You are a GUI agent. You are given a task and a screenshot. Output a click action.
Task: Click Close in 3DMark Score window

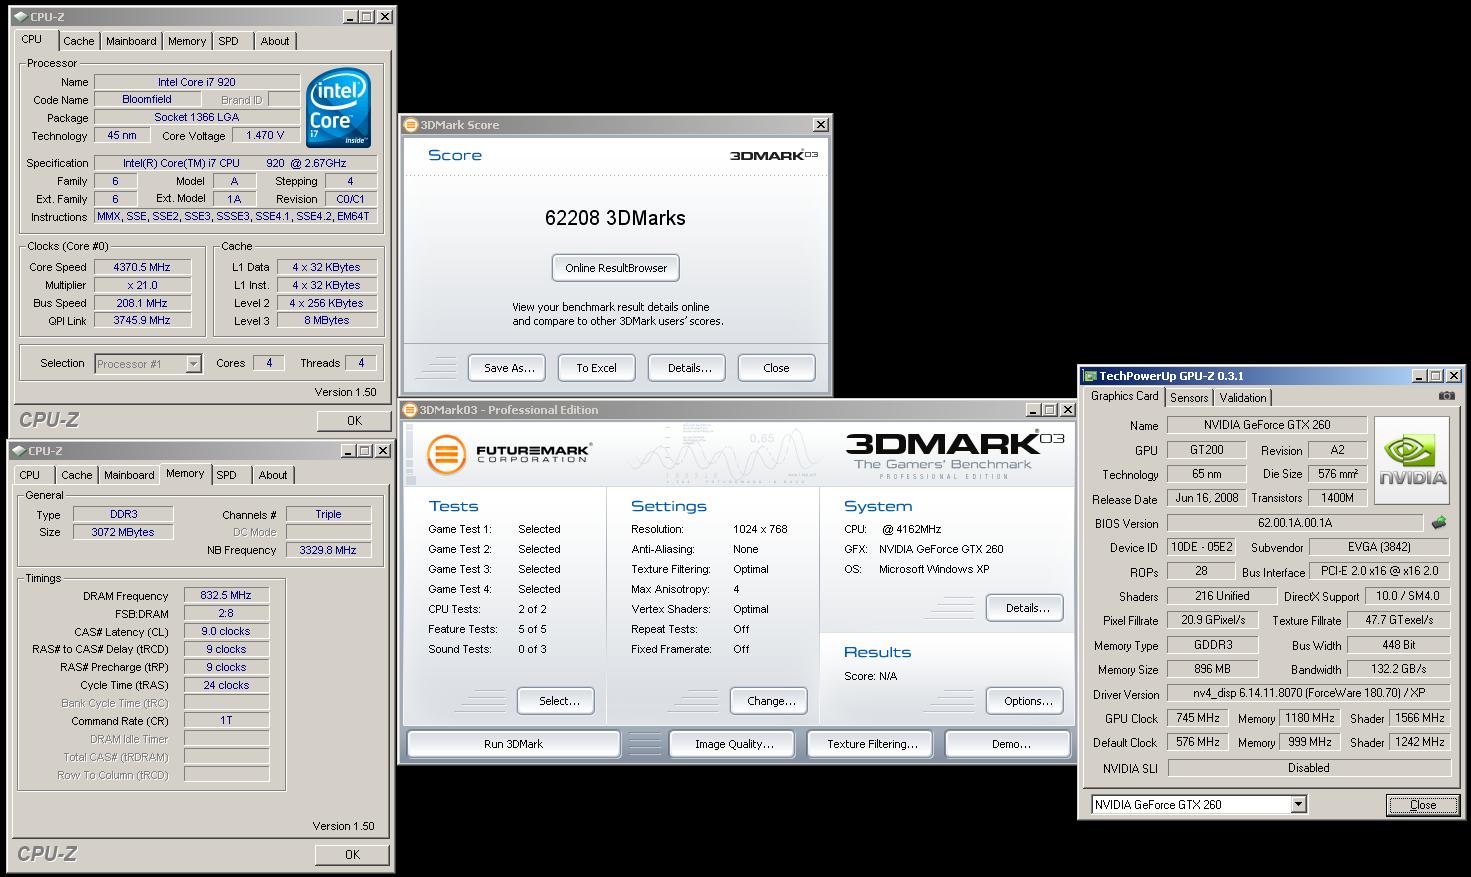click(x=776, y=368)
